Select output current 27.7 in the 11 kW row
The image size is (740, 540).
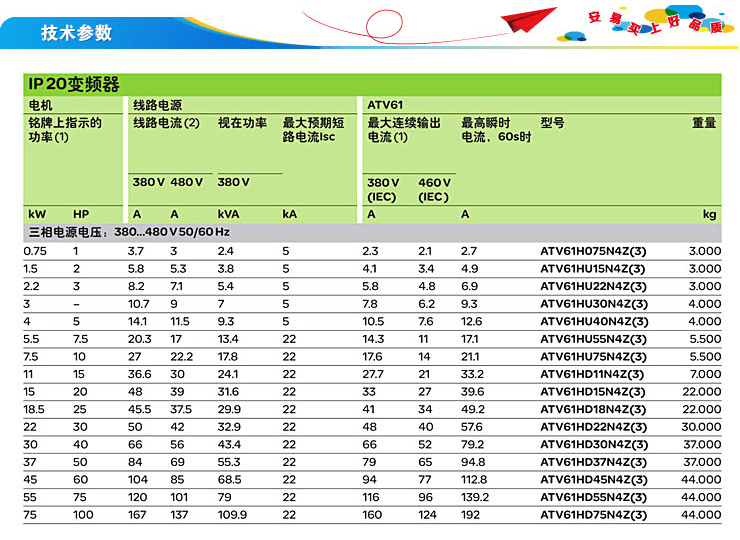click(x=373, y=374)
